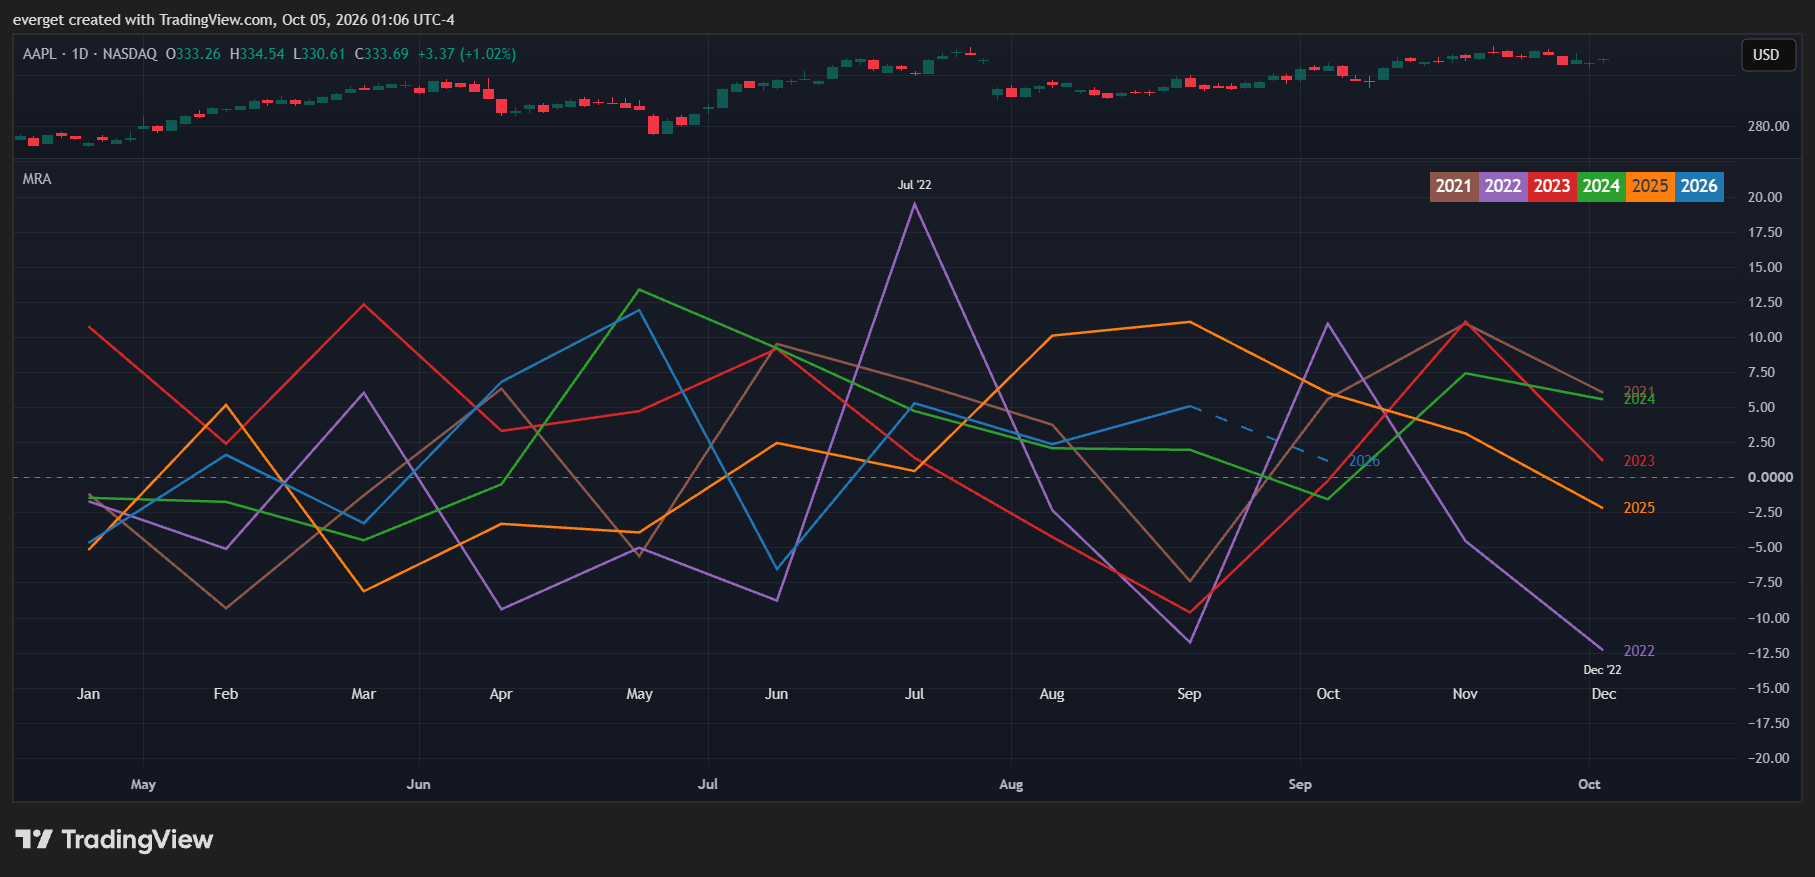Click the 2023 red line end label
The height and width of the screenshot is (877, 1815).
(1639, 461)
